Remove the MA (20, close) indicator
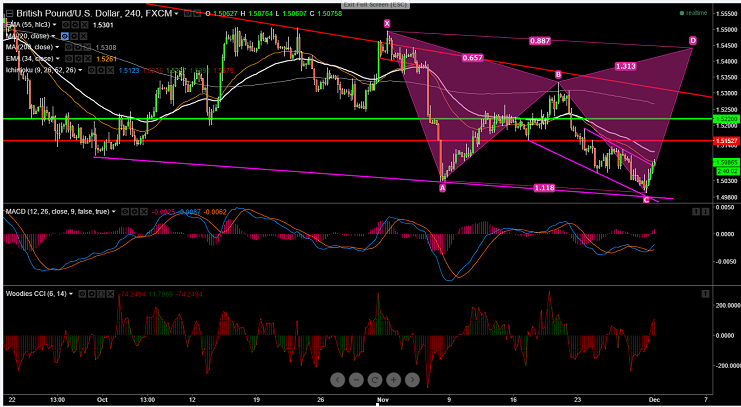Screen dimensions: 741x407 pyautogui.click(x=83, y=36)
